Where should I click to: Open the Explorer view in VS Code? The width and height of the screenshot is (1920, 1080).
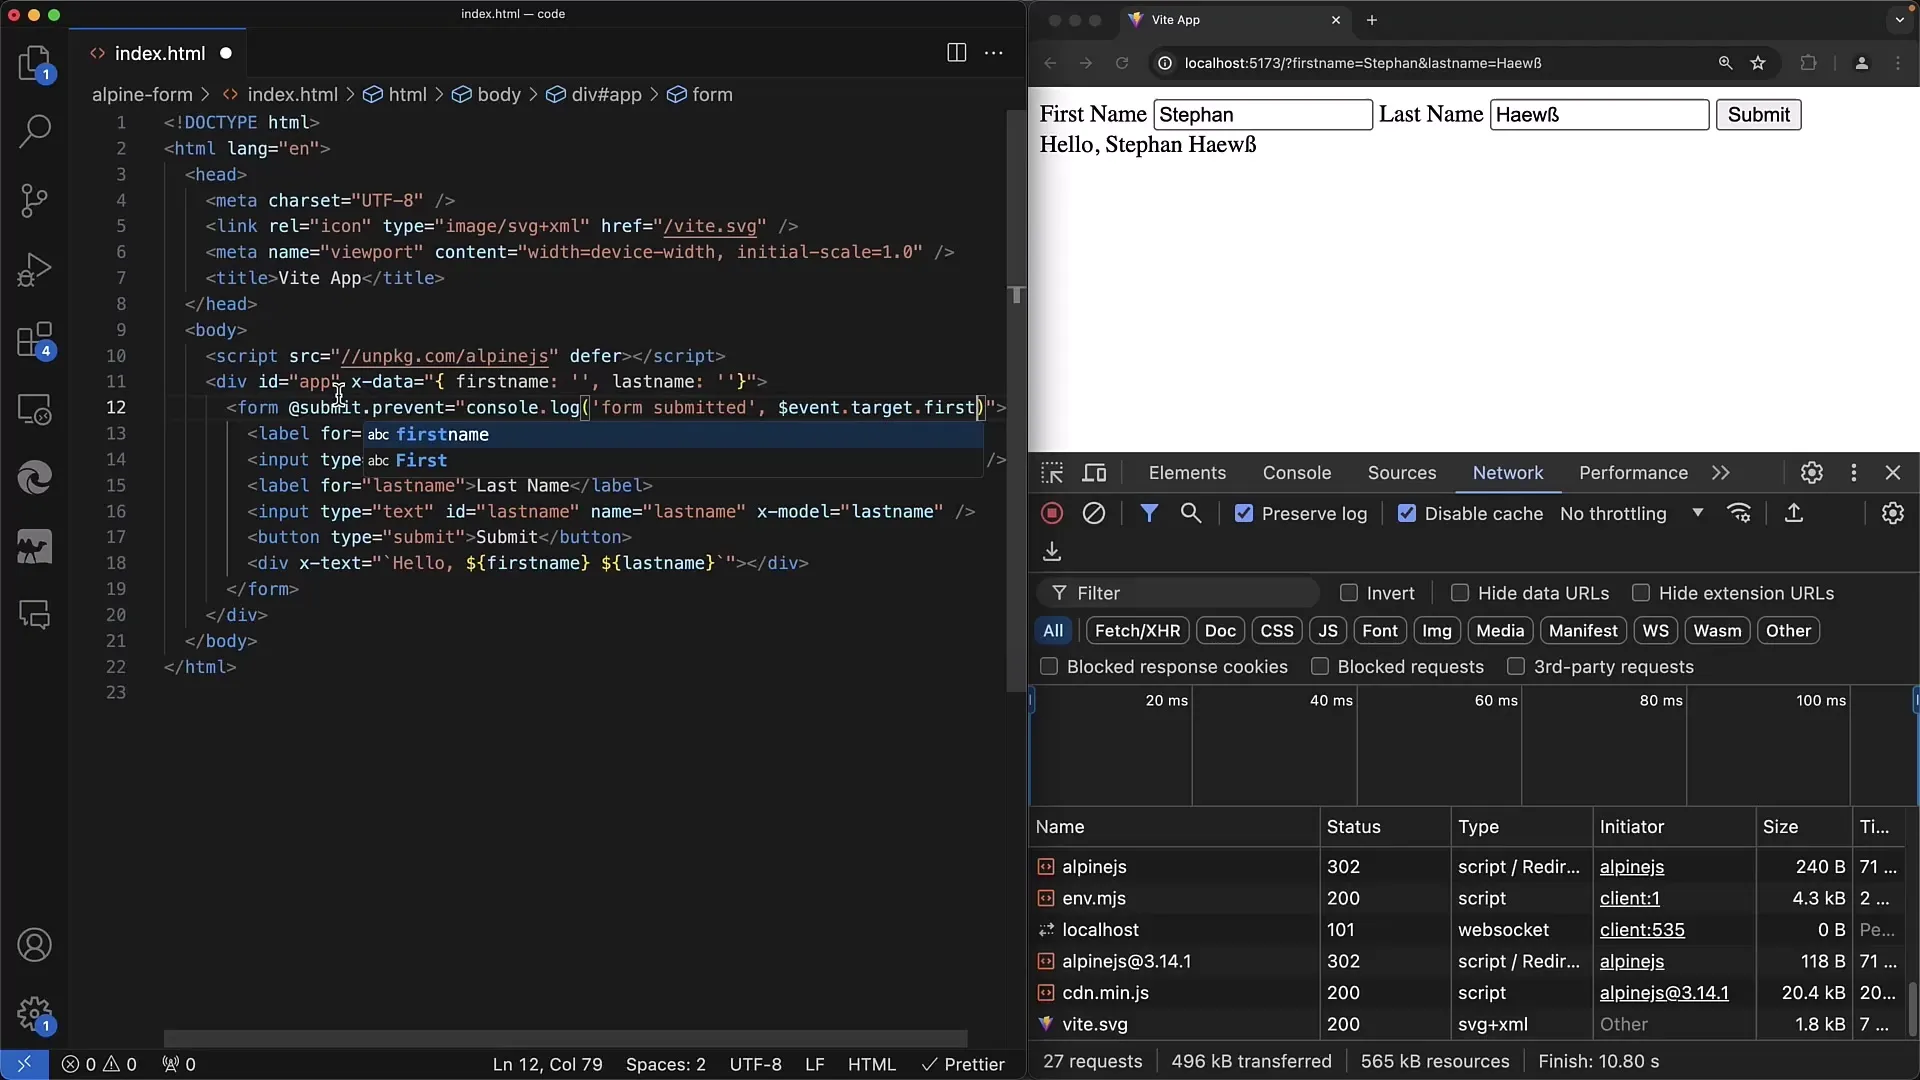35,63
